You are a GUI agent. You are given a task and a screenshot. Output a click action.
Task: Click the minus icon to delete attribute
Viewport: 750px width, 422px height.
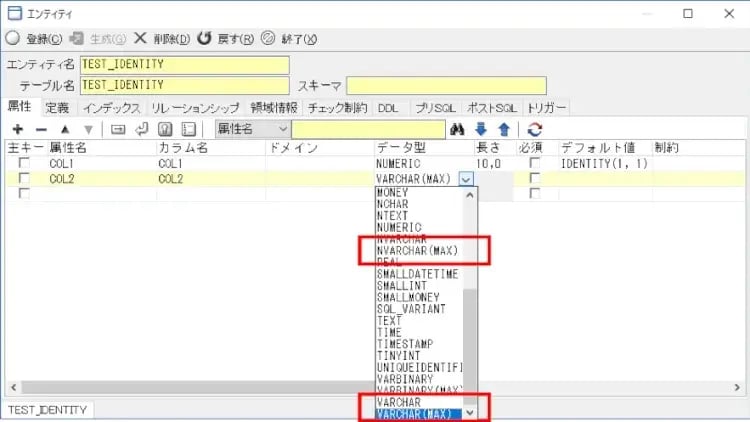[41, 130]
